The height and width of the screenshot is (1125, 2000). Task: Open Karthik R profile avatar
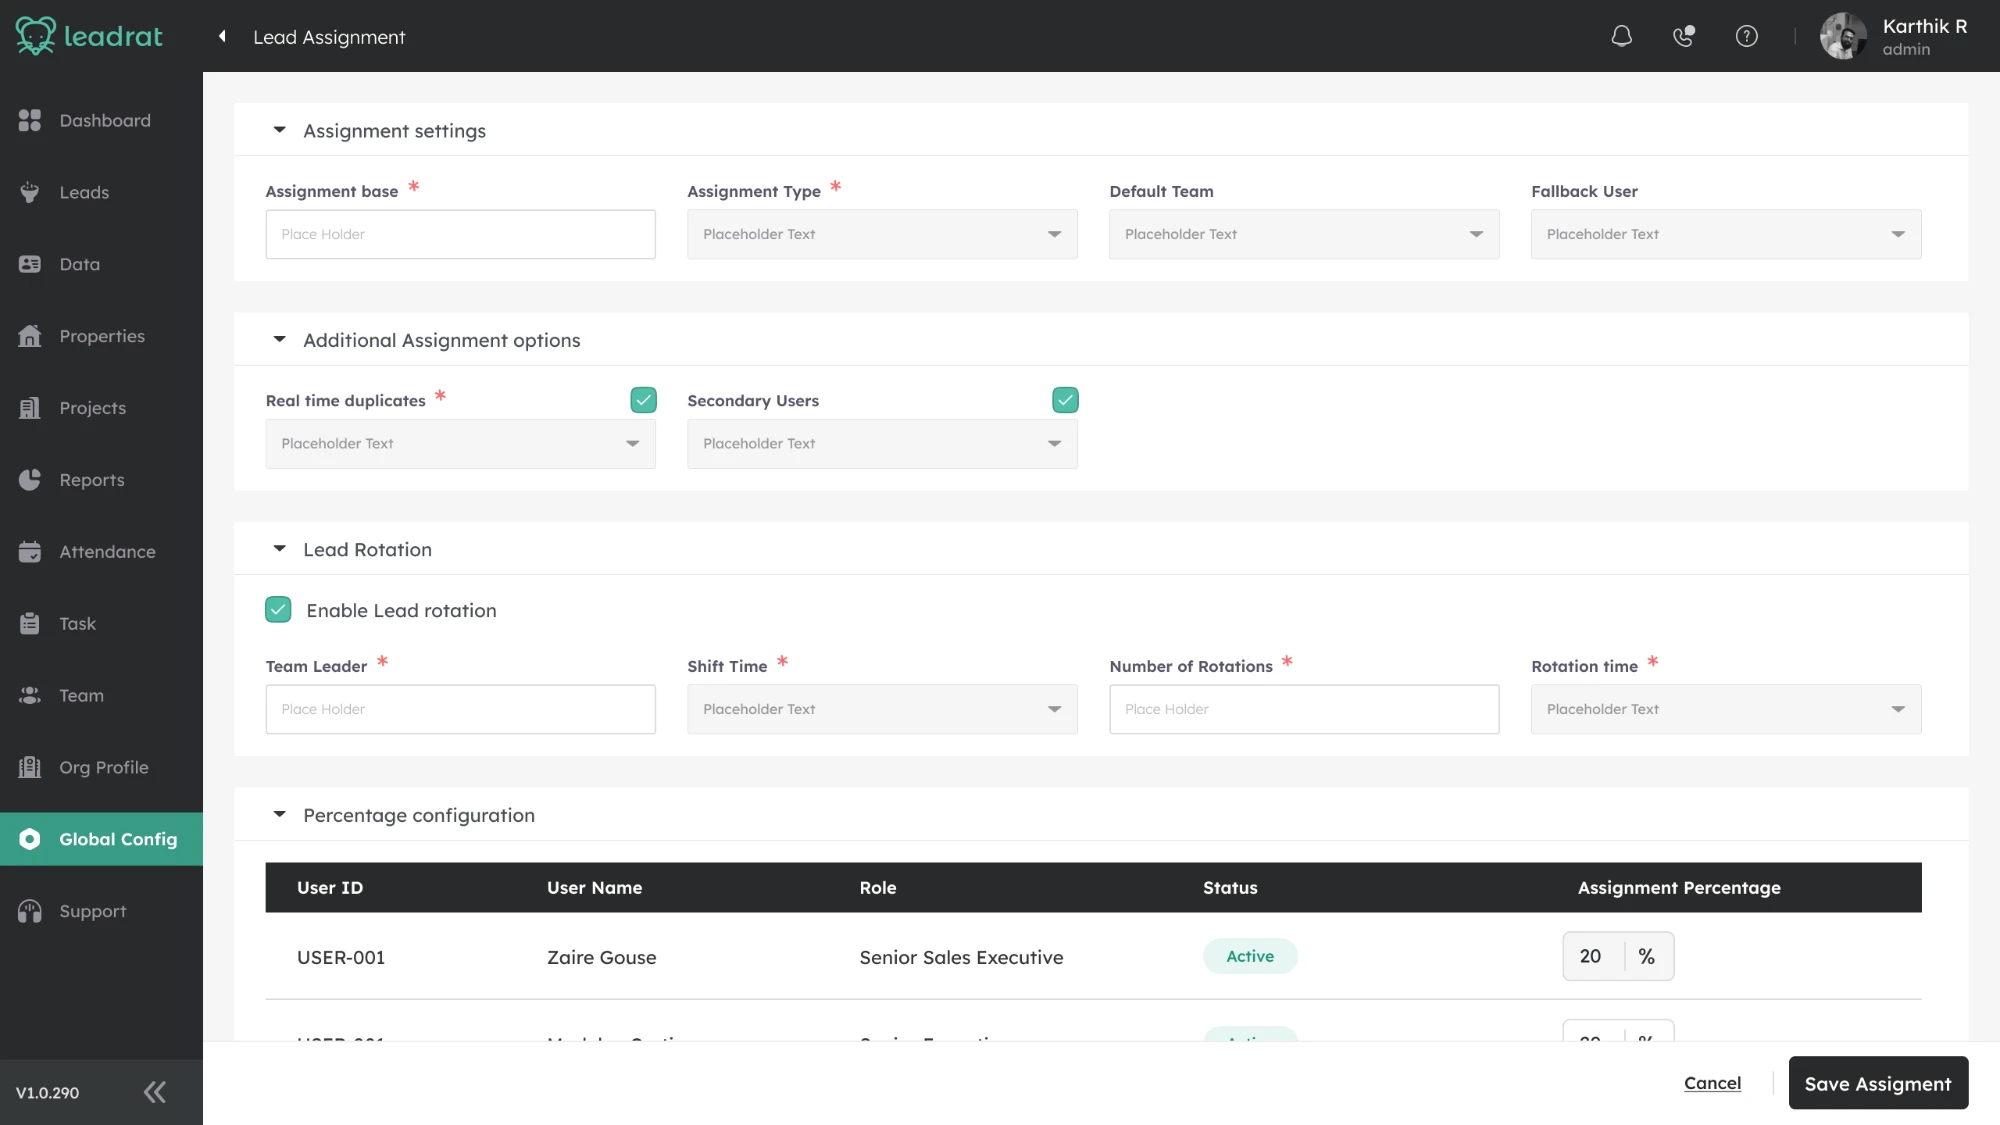(1843, 36)
